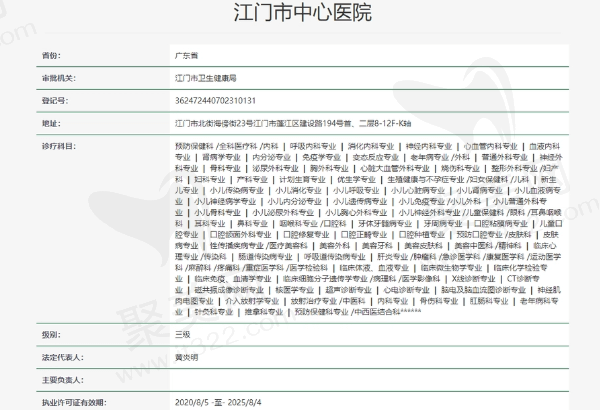Click 美容外科 entry
This screenshot has width=600, height=410.
point(334,245)
